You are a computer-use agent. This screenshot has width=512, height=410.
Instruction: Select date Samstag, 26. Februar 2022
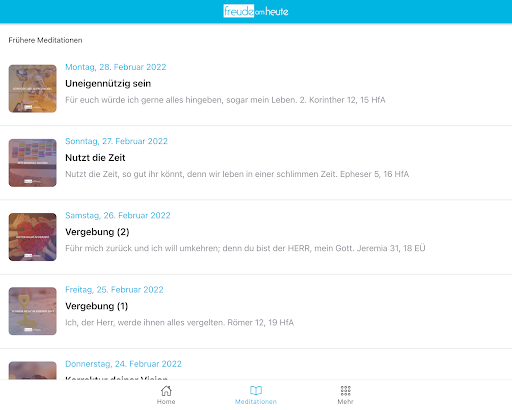coord(118,216)
